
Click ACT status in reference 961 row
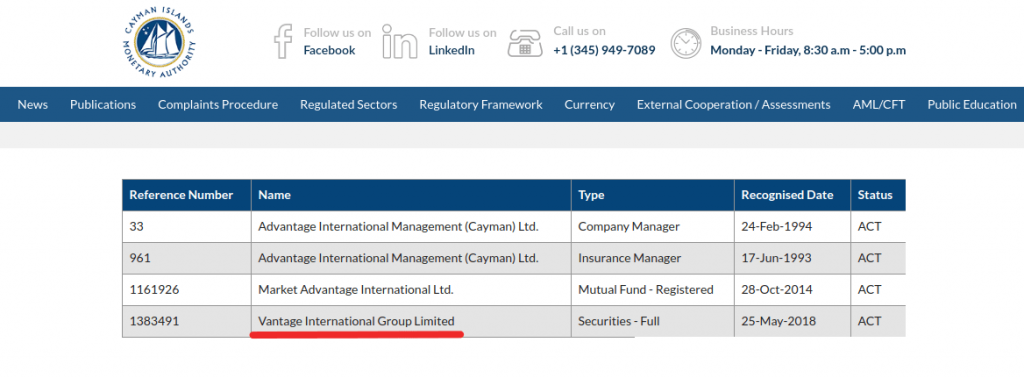(869, 258)
